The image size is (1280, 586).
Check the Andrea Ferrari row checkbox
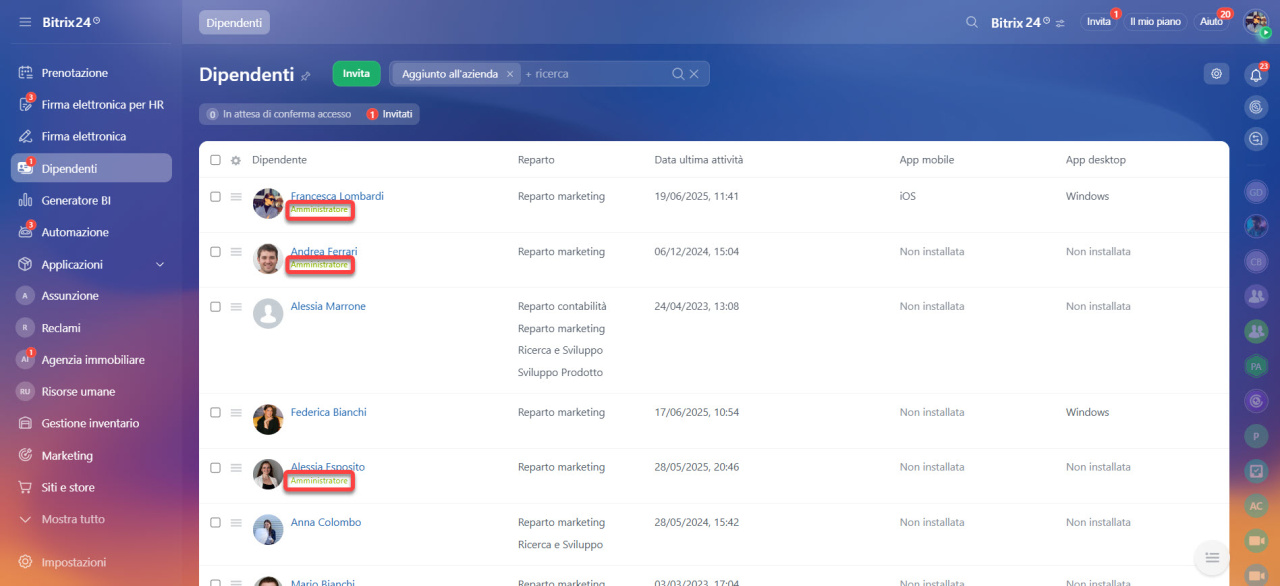click(x=216, y=252)
